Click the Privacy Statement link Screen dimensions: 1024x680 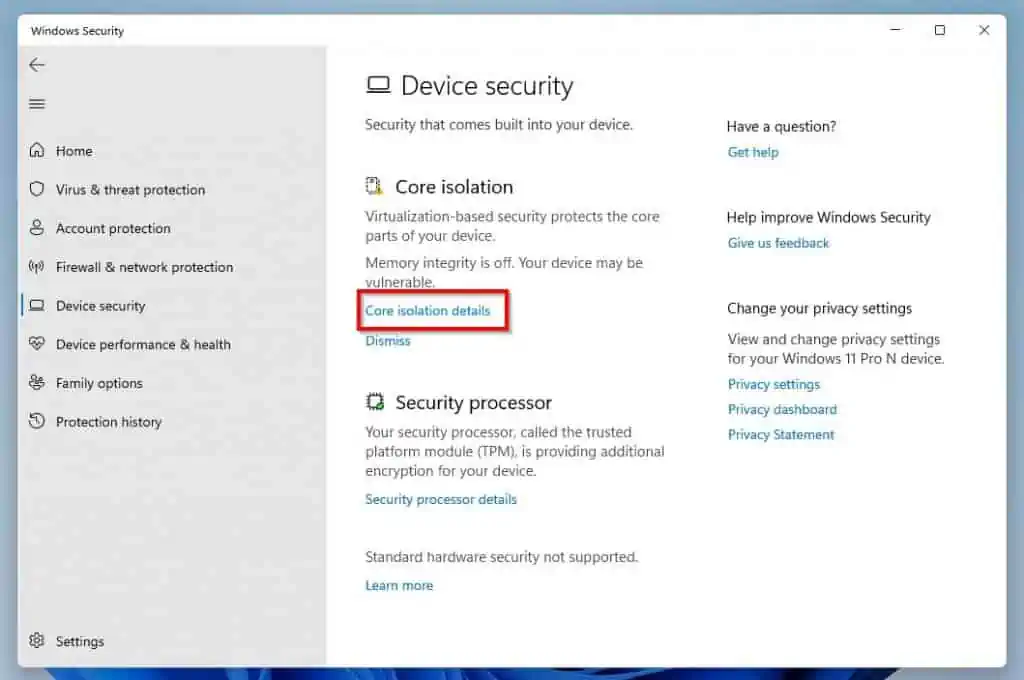coord(781,435)
